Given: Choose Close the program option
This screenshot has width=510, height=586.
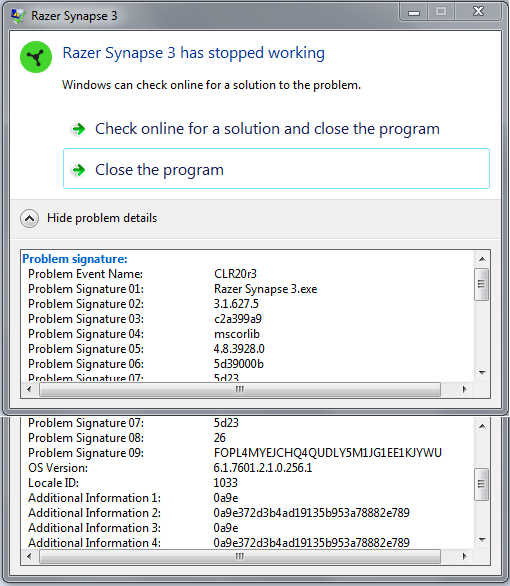Looking at the screenshot, I should tap(276, 169).
